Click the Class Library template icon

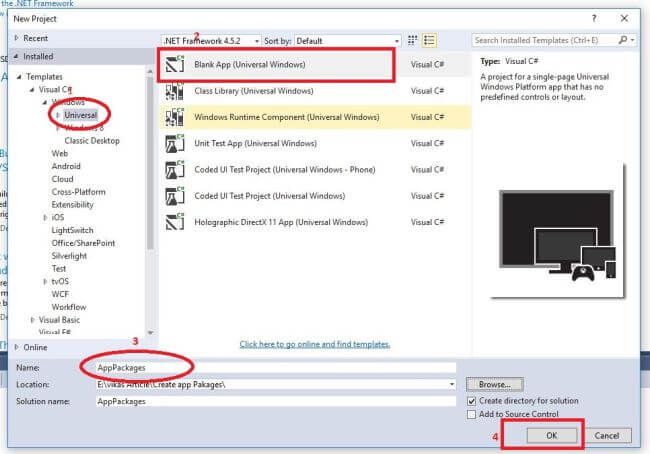(175, 91)
